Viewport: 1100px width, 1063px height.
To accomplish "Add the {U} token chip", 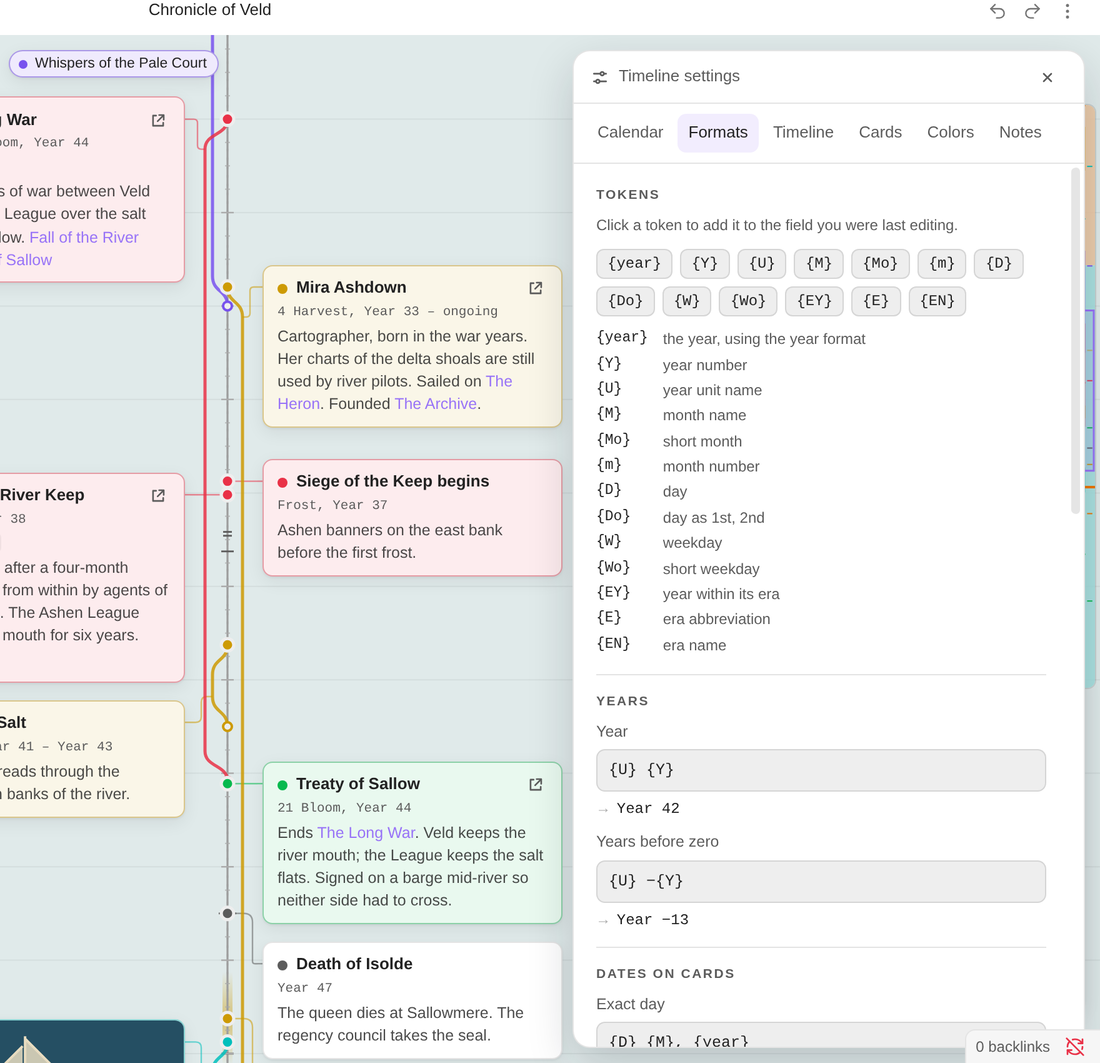I will pyautogui.click(x=761, y=264).
